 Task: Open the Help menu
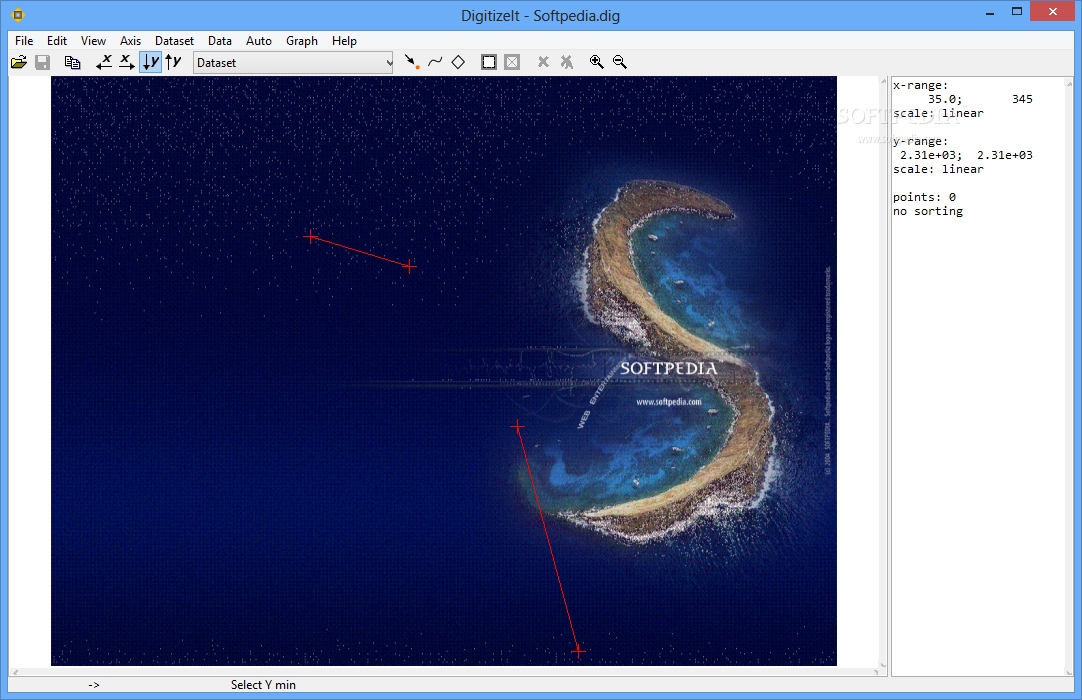tap(344, 41)
